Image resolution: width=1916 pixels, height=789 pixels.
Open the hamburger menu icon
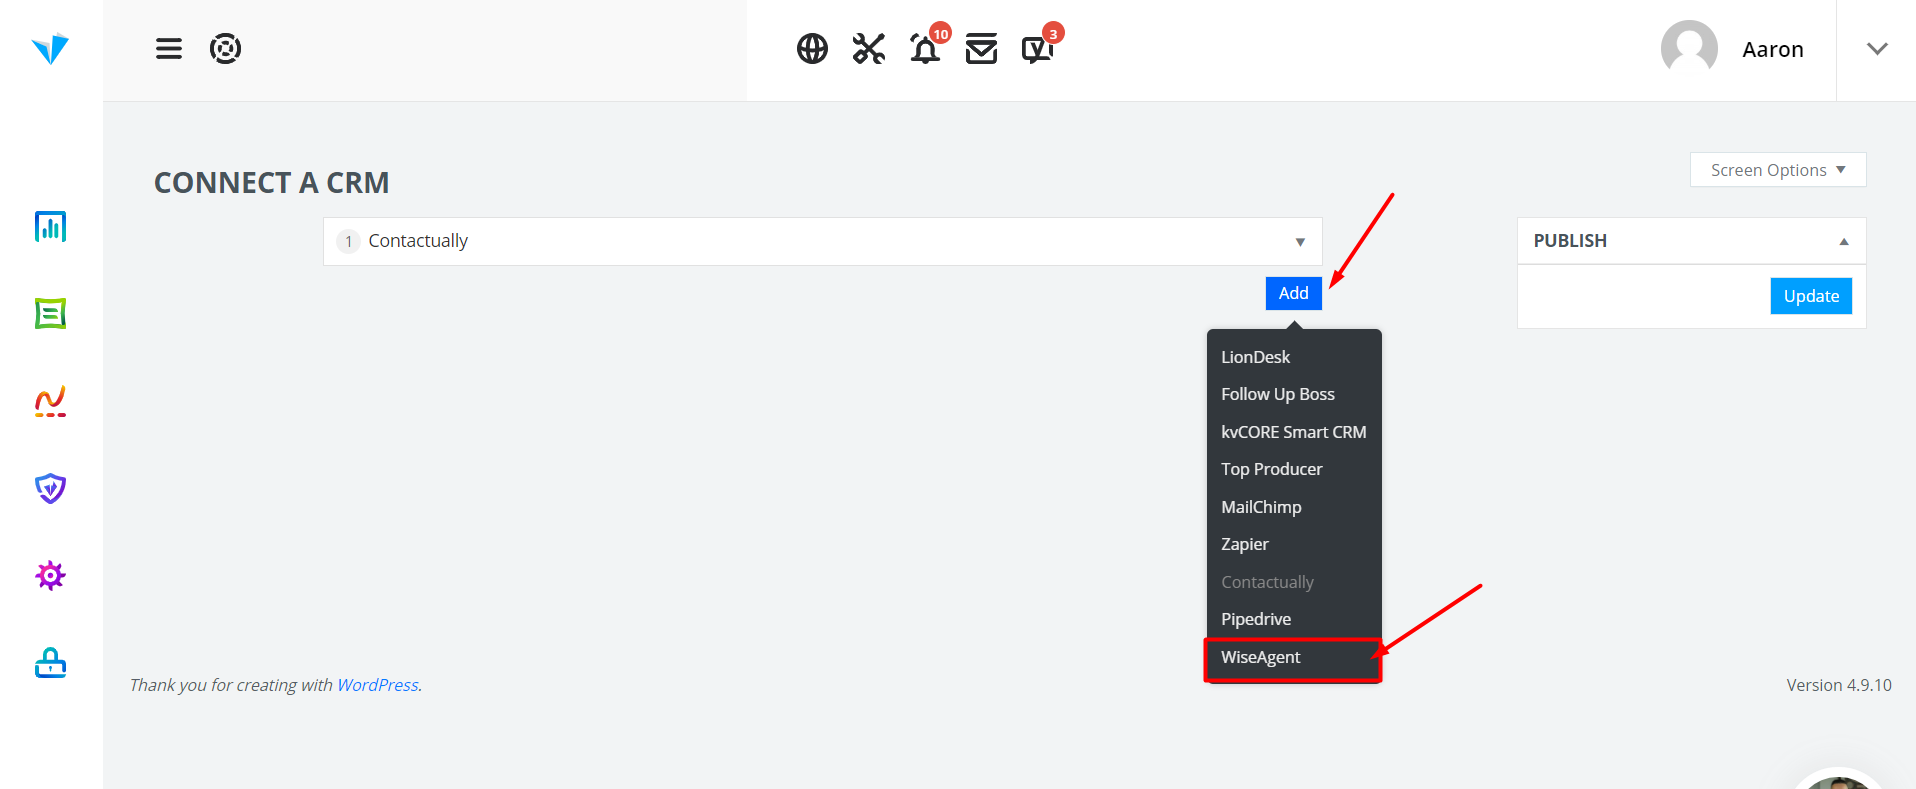pos(169,49)
